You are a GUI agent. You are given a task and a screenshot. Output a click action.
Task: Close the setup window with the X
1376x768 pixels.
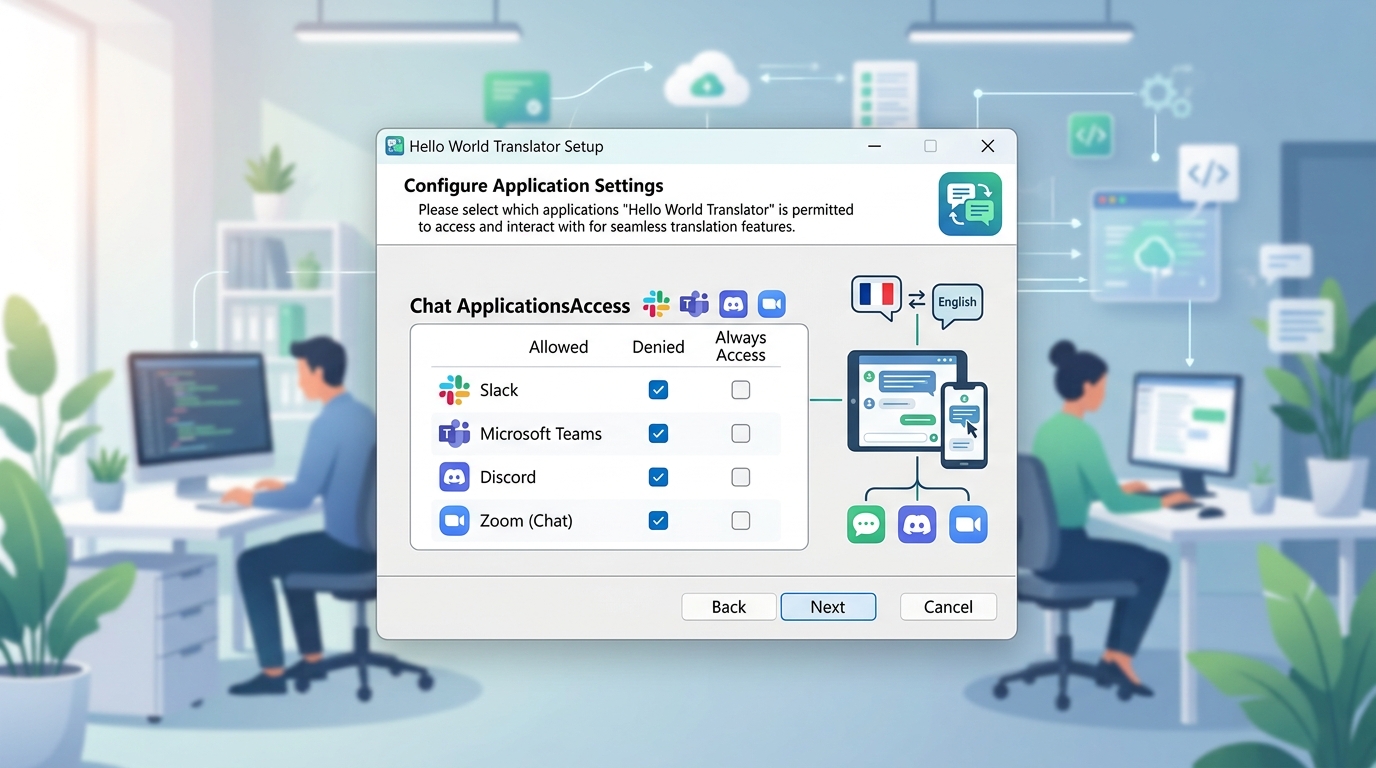pos(988,146)
